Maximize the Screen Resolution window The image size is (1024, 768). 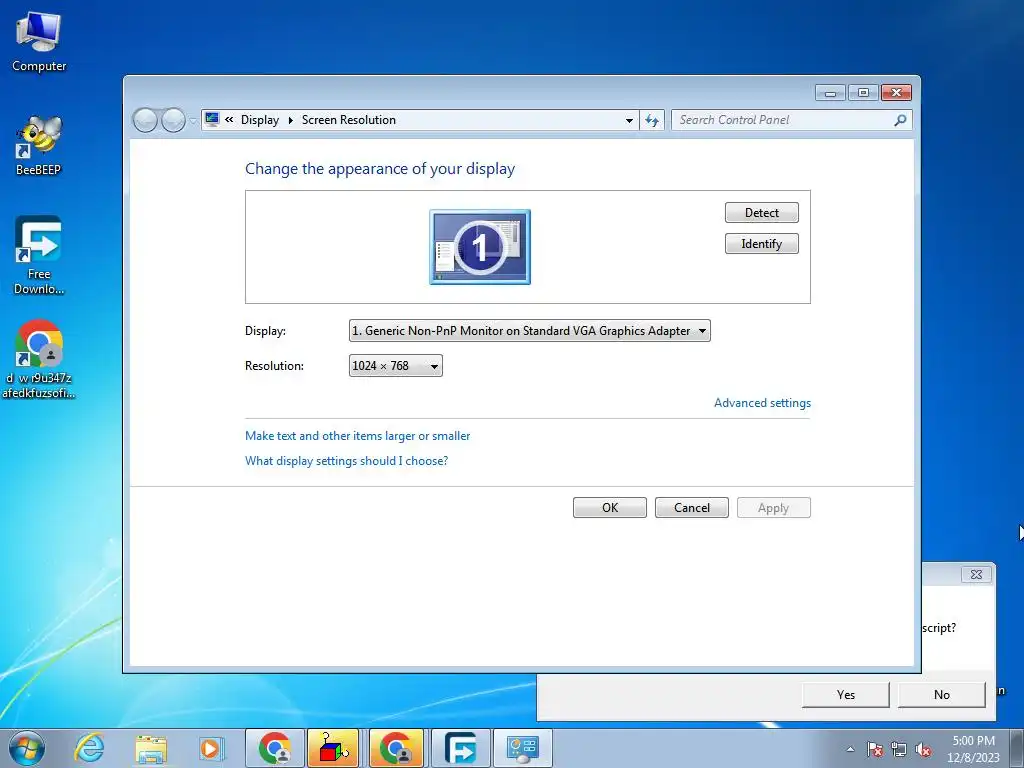863,93
